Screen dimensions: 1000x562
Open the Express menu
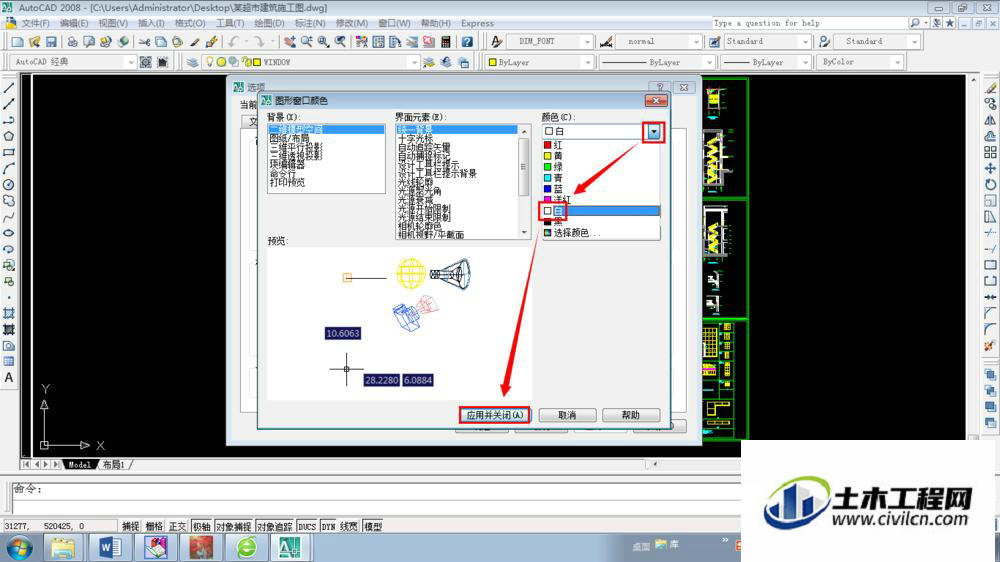point(477,23)
